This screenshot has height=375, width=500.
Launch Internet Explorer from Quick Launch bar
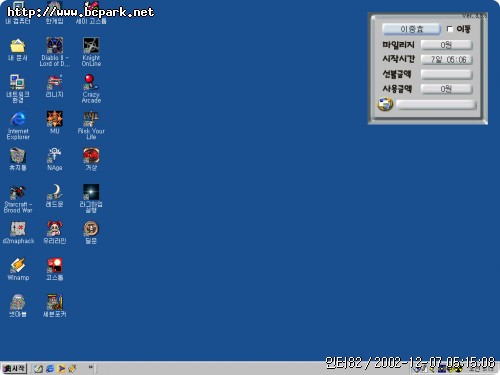coord(50,368)
